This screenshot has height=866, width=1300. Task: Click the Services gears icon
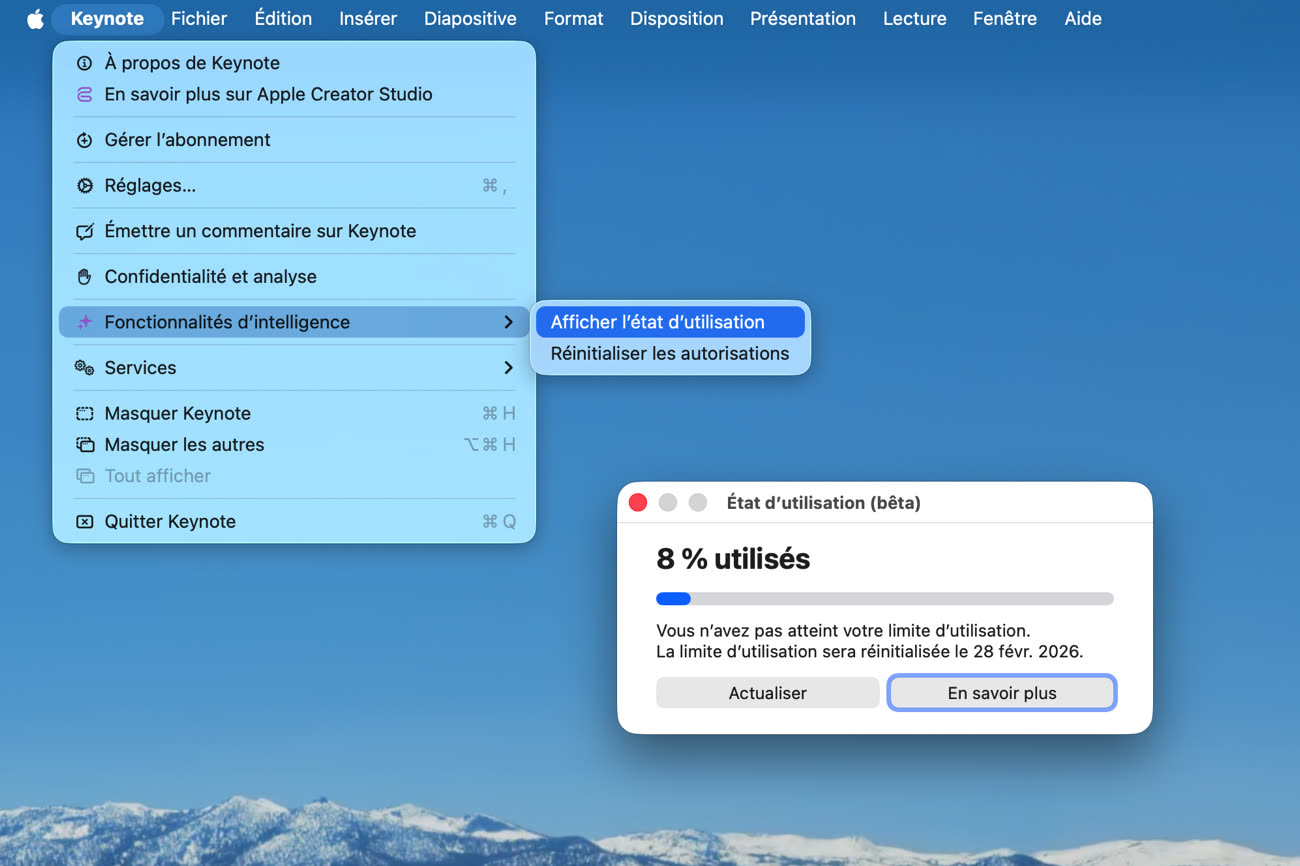(85, 368)
